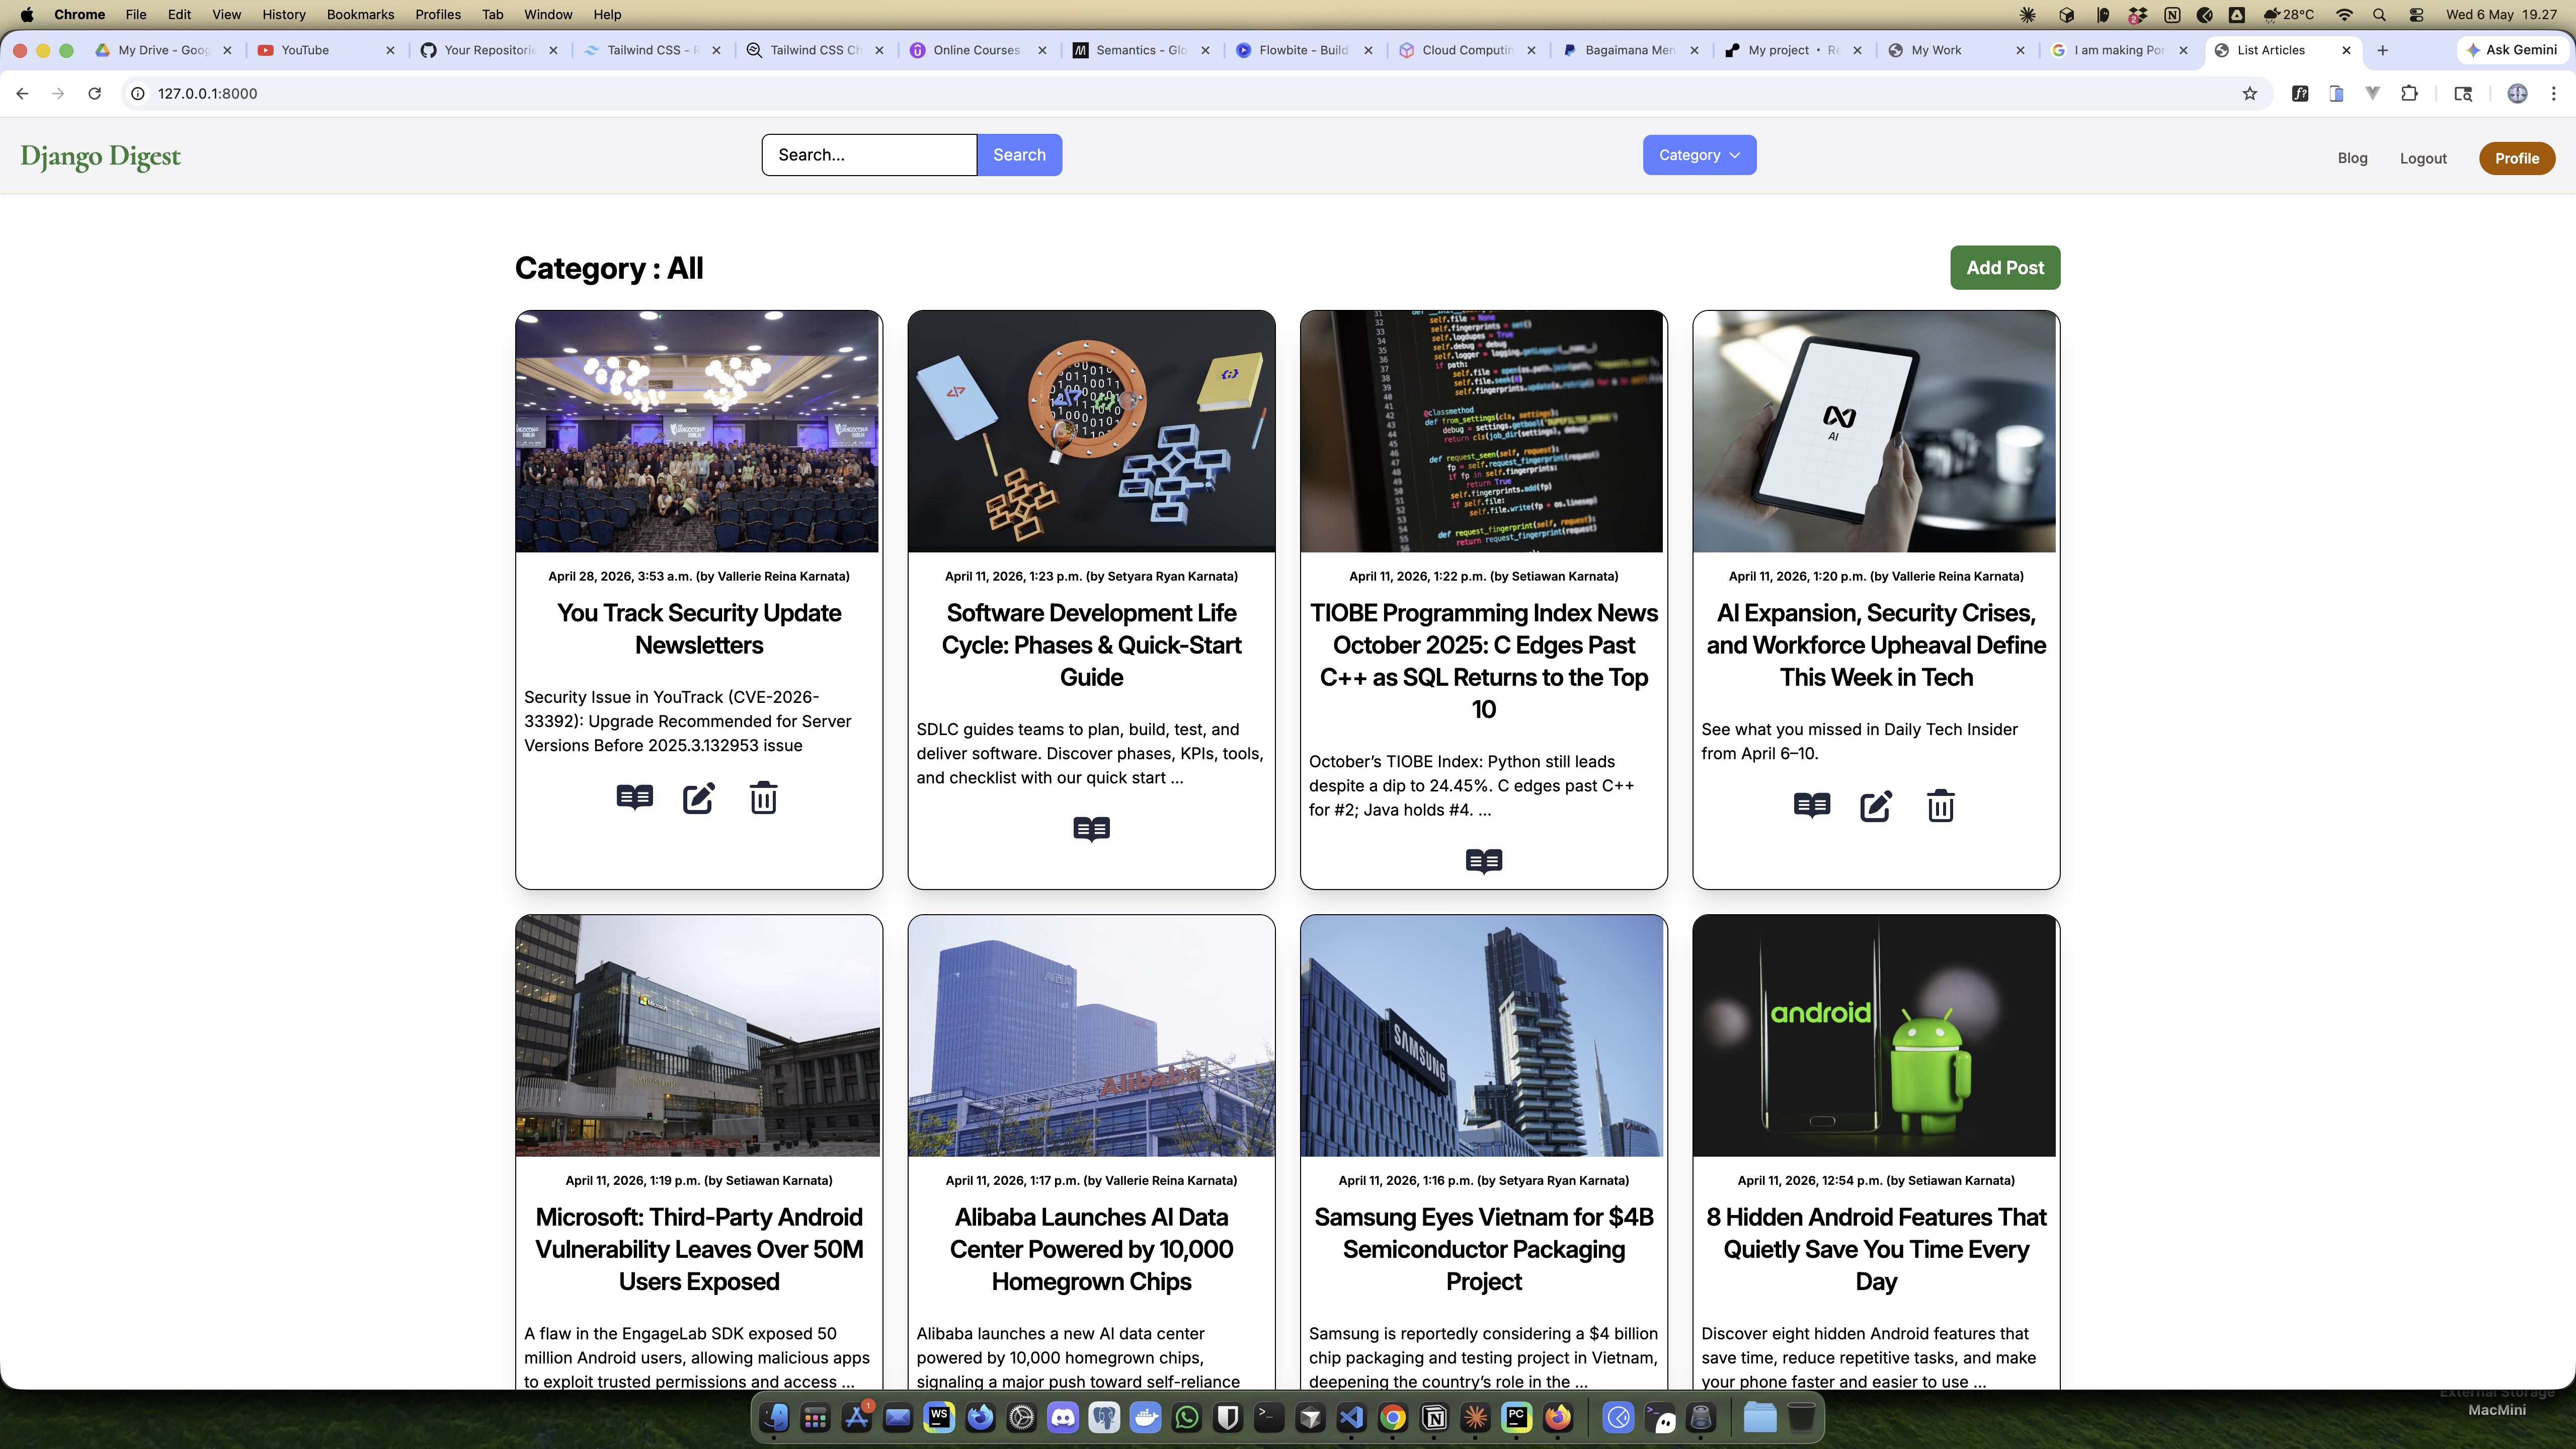Click the Ask Gemini button
Image resolution: width=2576 pixels, height=1449 pixels.
coord(2512,50)
